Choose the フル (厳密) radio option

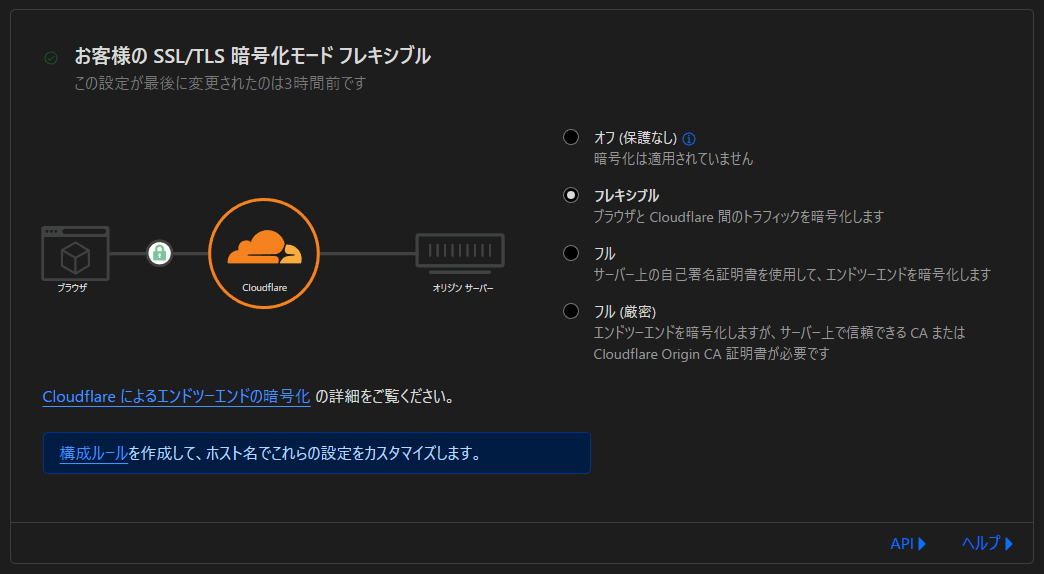[571, 311]
